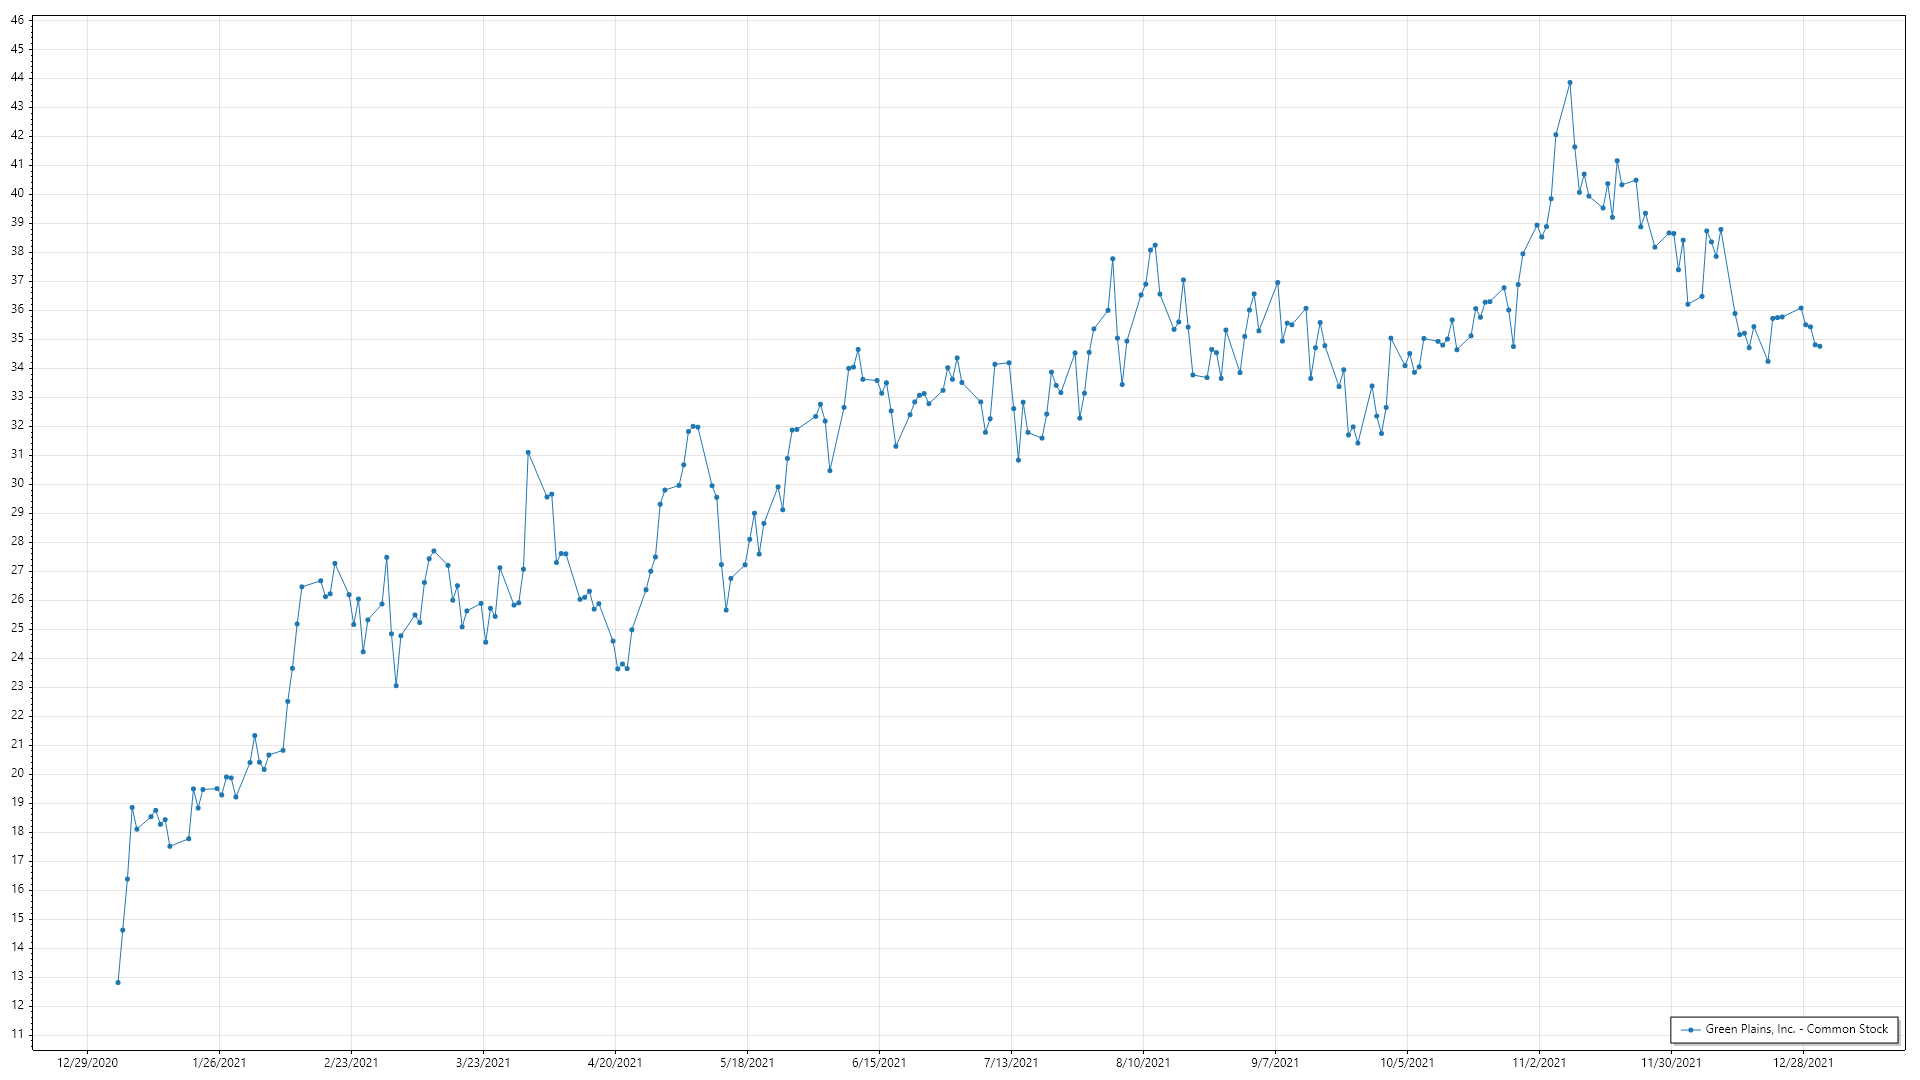Click the highest data point near 44
This screenshot has height=1080, width=1920.
[1570, 83]
